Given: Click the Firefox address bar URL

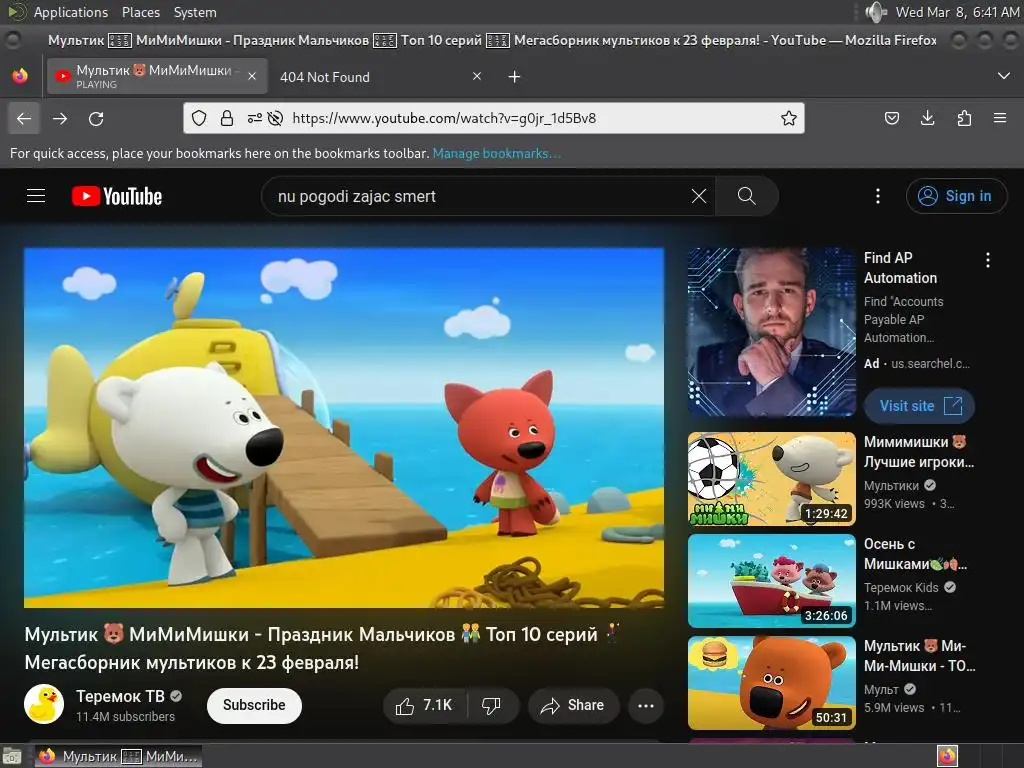Looking at the screenshot, I should pyautogui.click(x=444, y=118).
